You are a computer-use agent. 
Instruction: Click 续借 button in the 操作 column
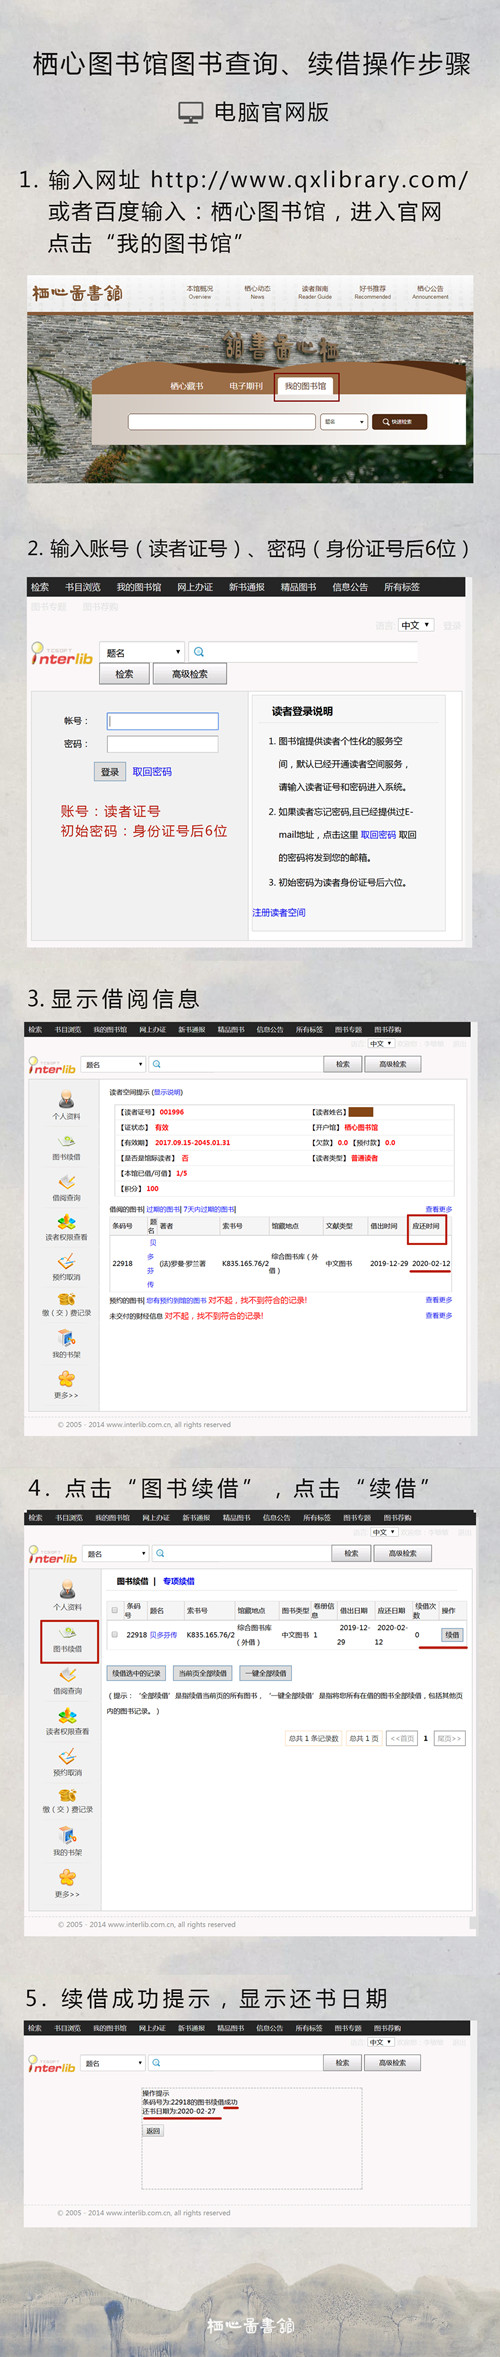click(x=452, y=1635)
